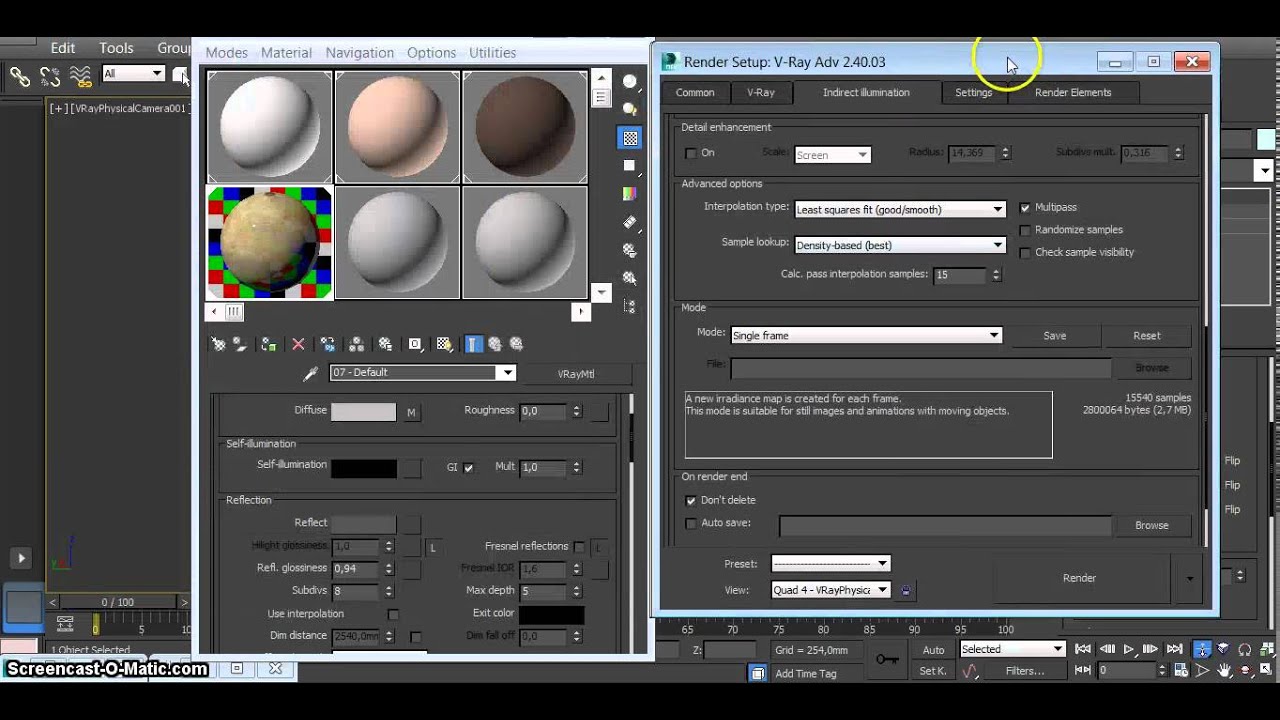Click the Reset irradiance map button
Image resolution: width=1280 pixels, height=720 pixels.
pyautogui.click(x=1147, y=336)
